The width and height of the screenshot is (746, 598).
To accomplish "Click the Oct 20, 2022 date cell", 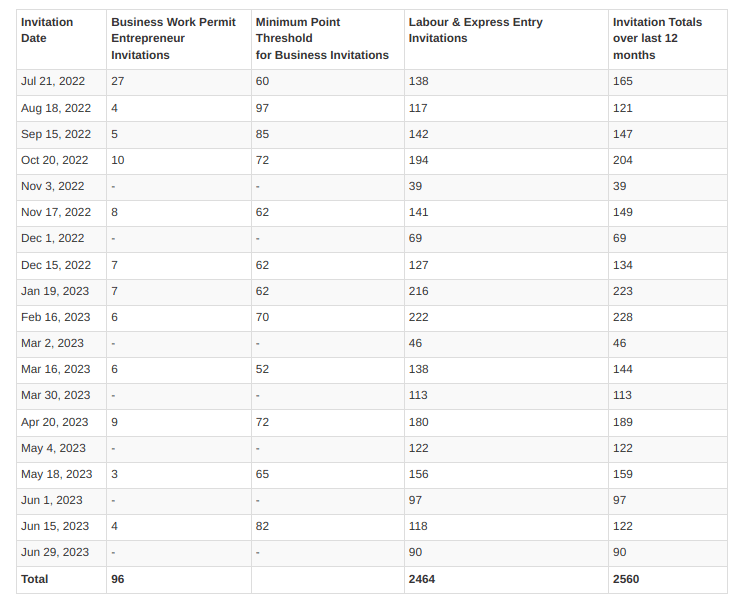I will pos(55,160).
